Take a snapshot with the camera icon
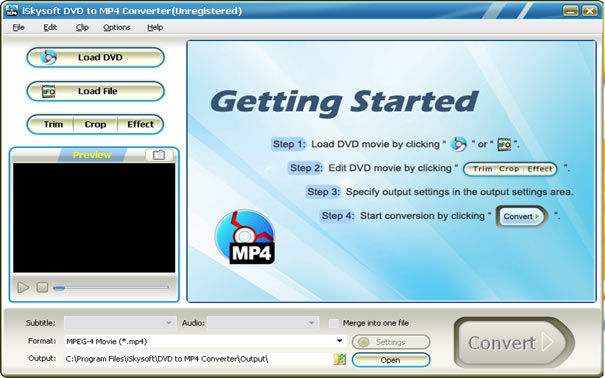The height and width of the screenshot is (378, 605). [x=159, y=155]
